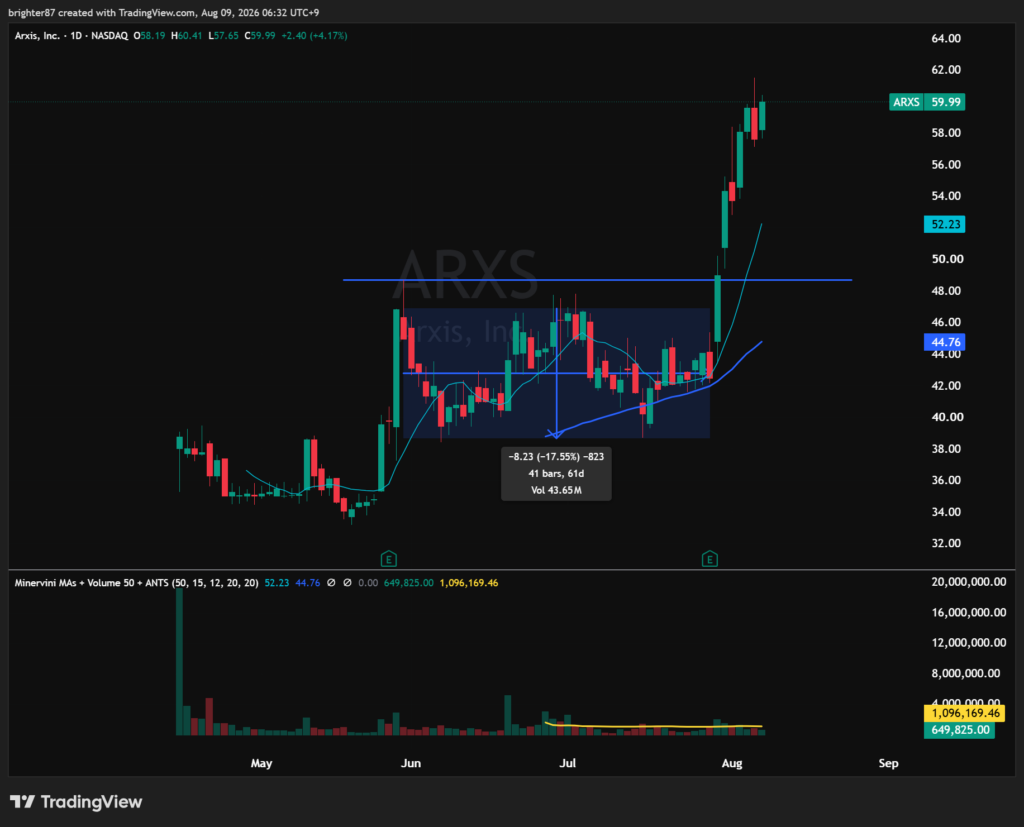Click the 'Vol 43.65M' measurement text
1024x827 pixels.
tap(556, 490)
